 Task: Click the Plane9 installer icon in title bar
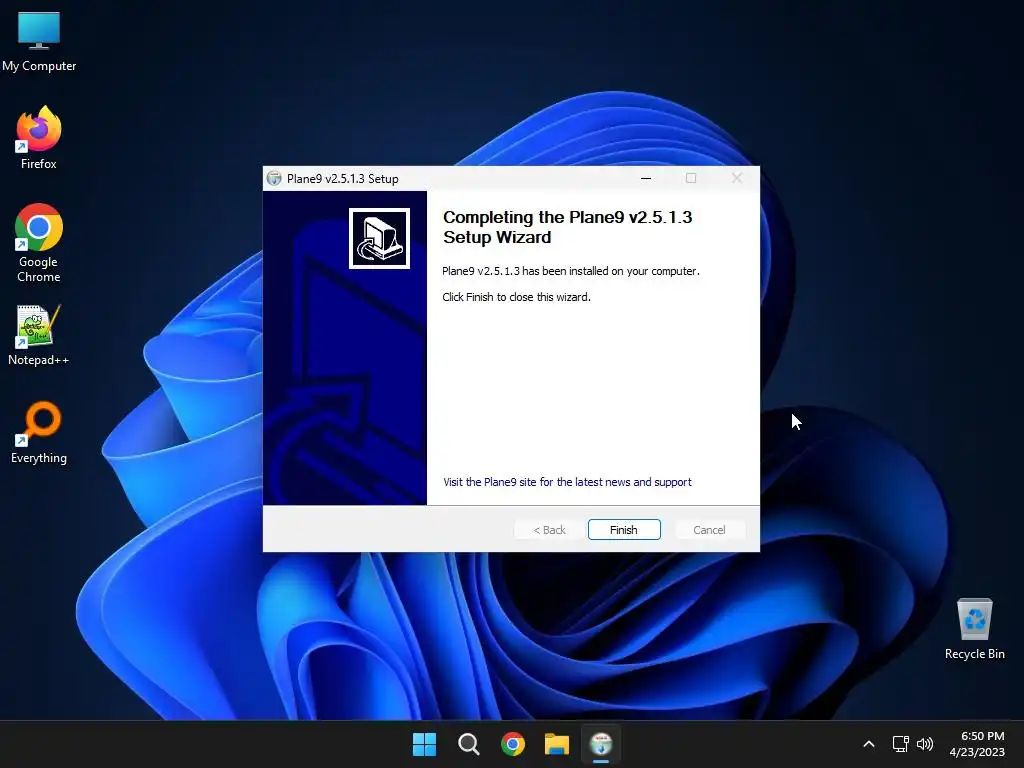[274, 178]
